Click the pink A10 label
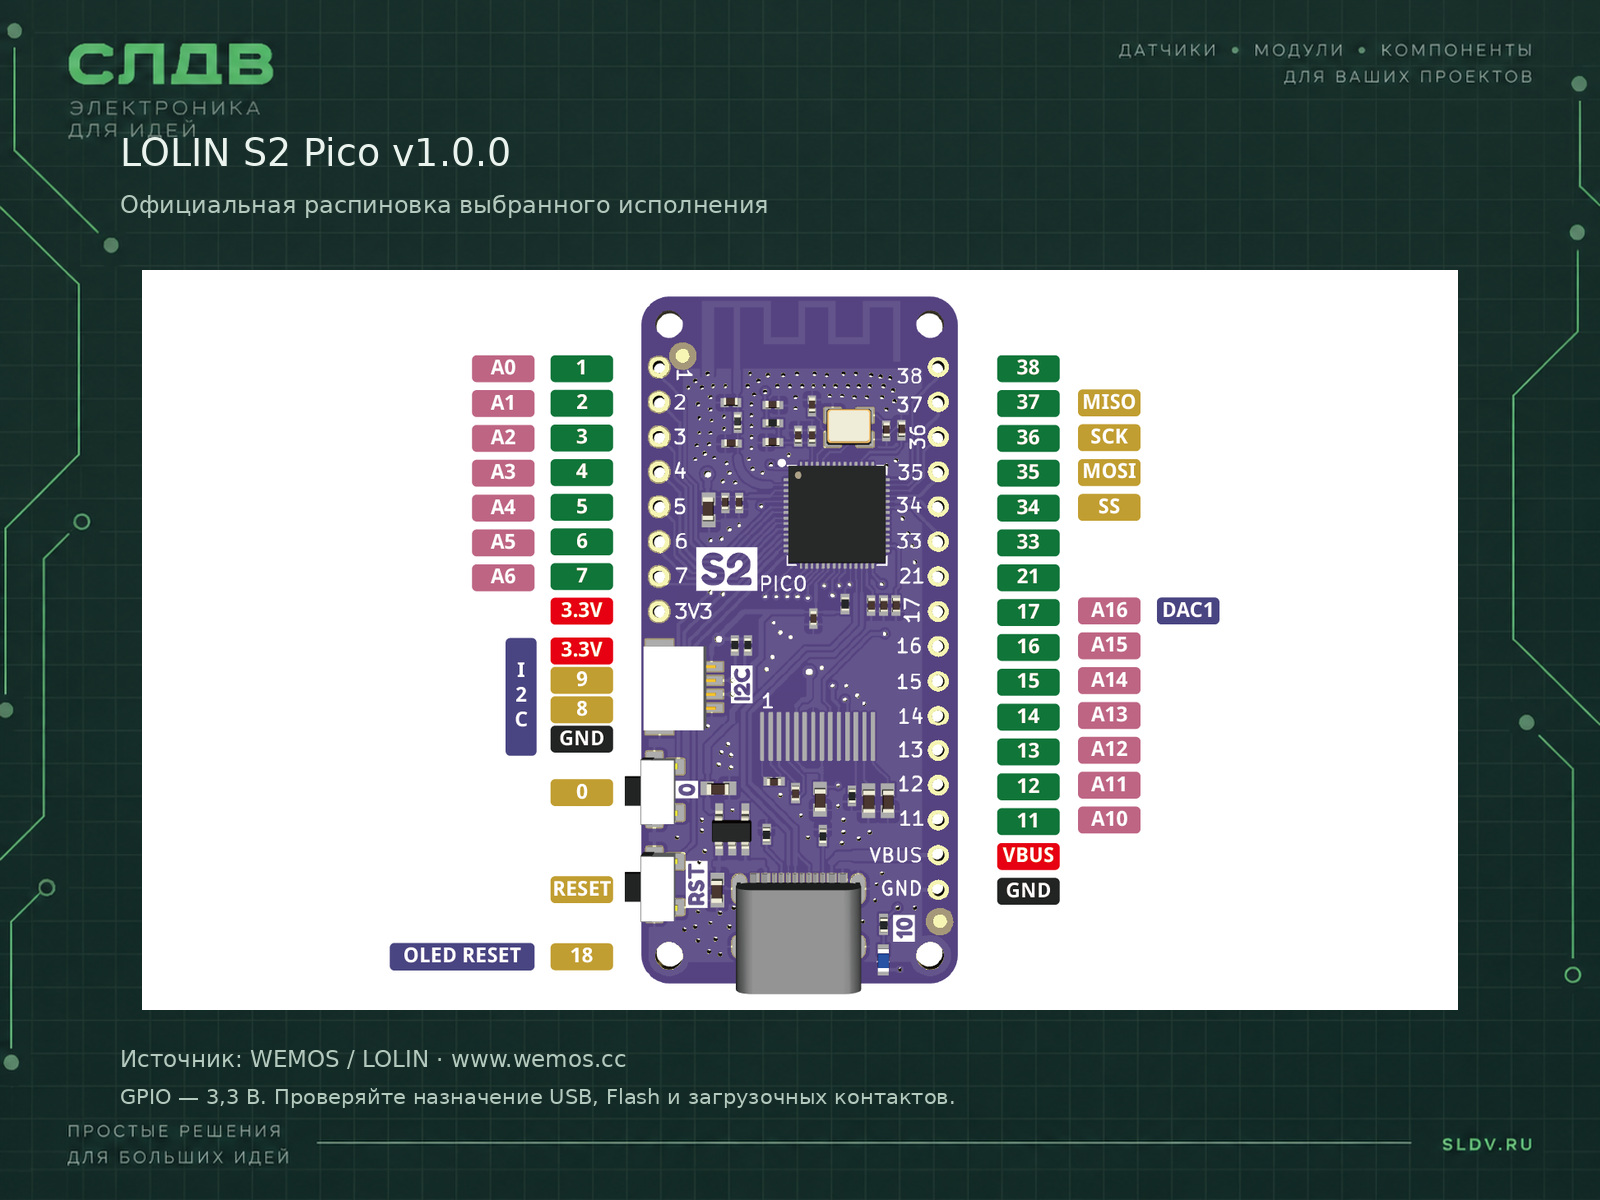 point(1109,820)
